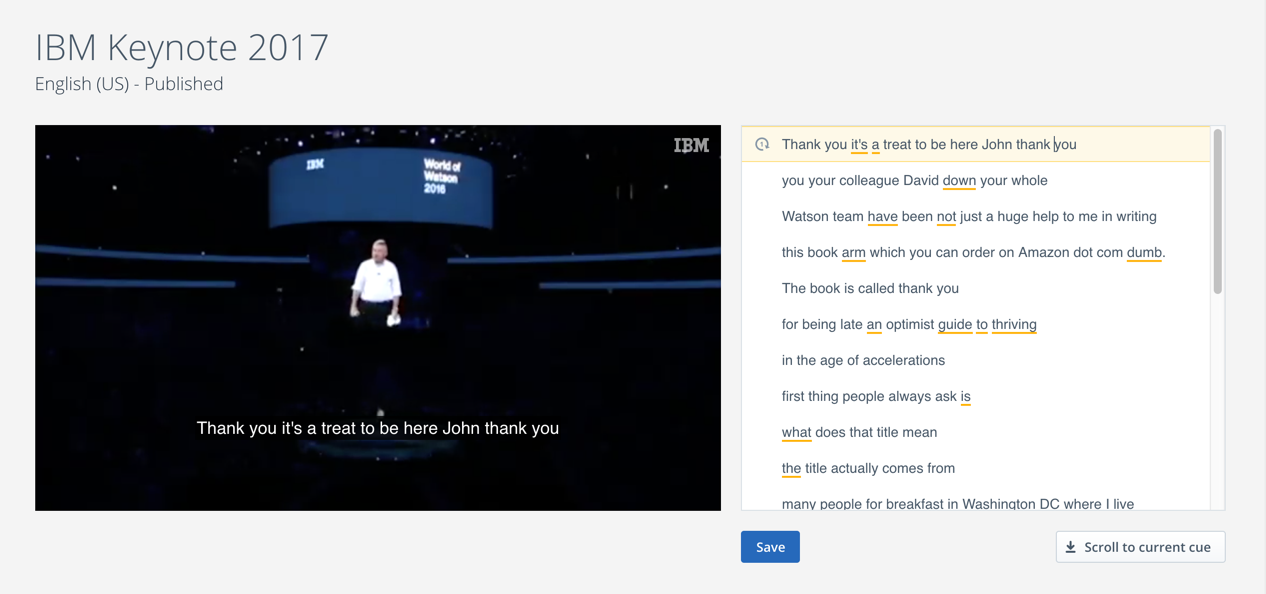Select cue 'what does that title mean'
1266x594 pixels.
coord(976,432)
